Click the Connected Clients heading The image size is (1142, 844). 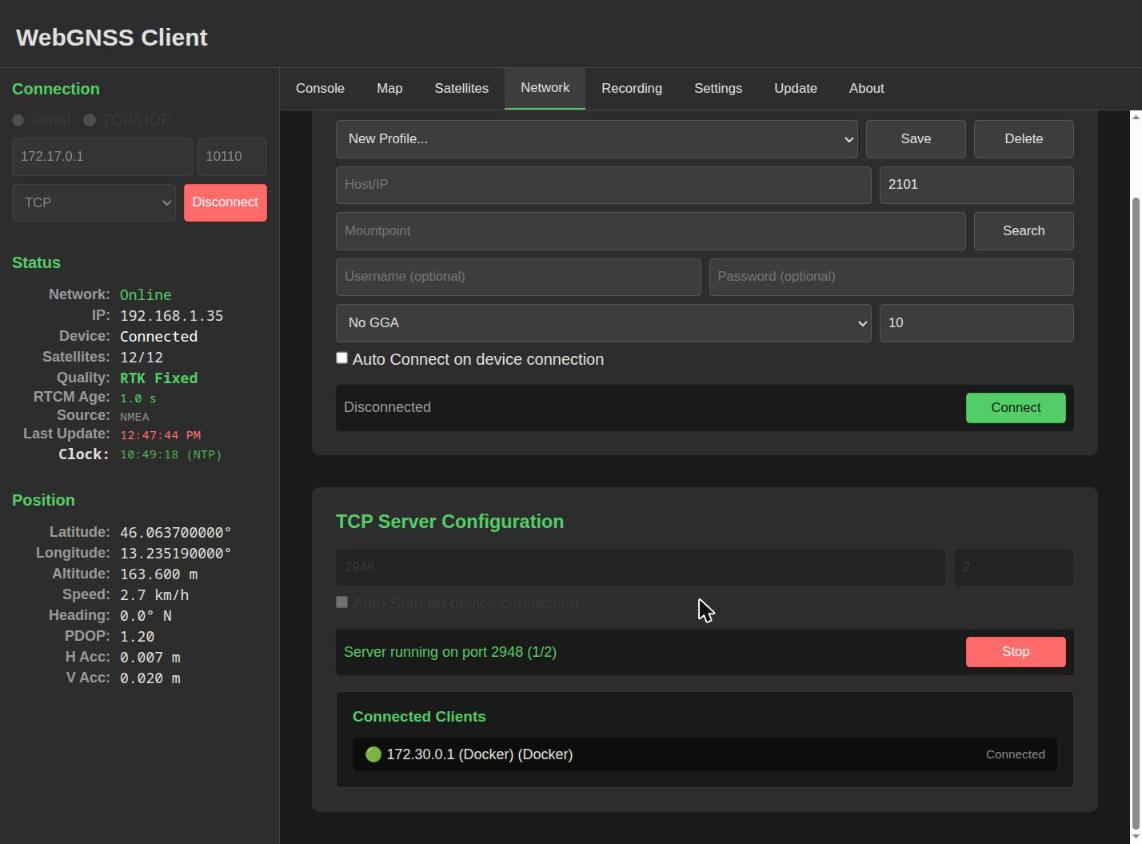point(419,717)
